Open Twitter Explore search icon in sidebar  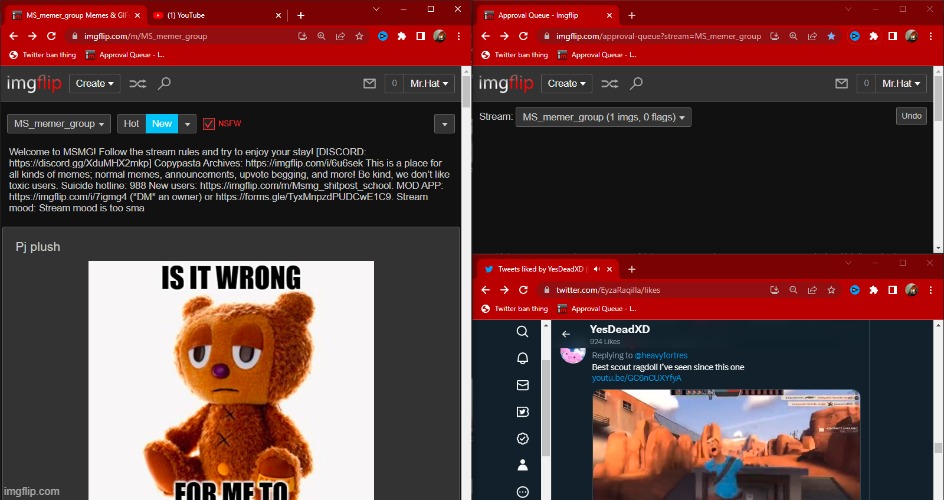[523, 332]
